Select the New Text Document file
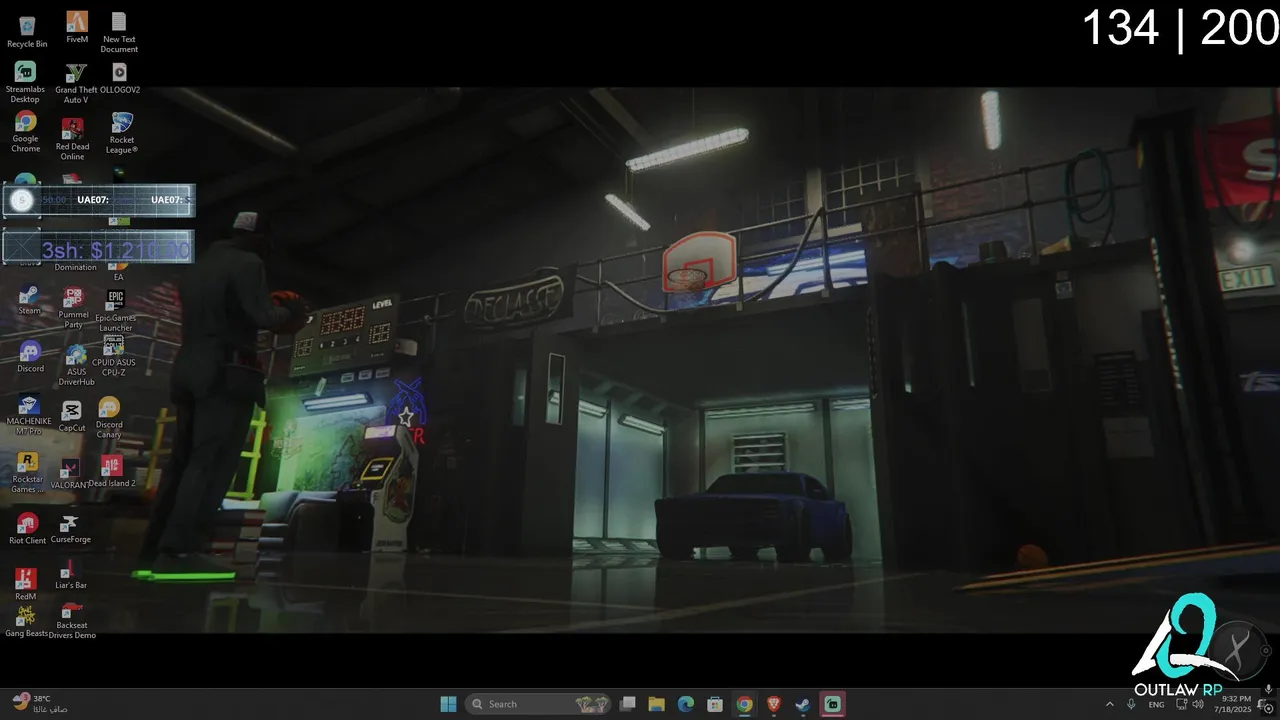 coord(119,32)
